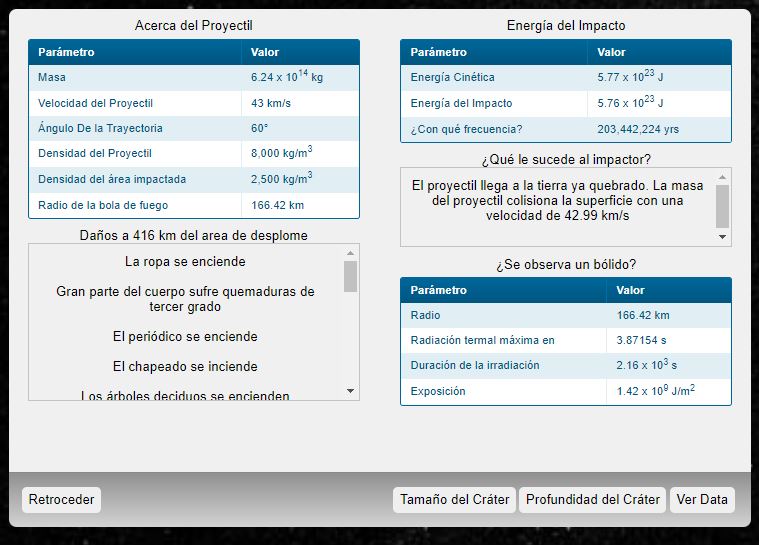Image resolution: width=759 pixels, height=545 pixels.
Task: Select the Densidad del Proyectil cell
Action: (135, 153)
